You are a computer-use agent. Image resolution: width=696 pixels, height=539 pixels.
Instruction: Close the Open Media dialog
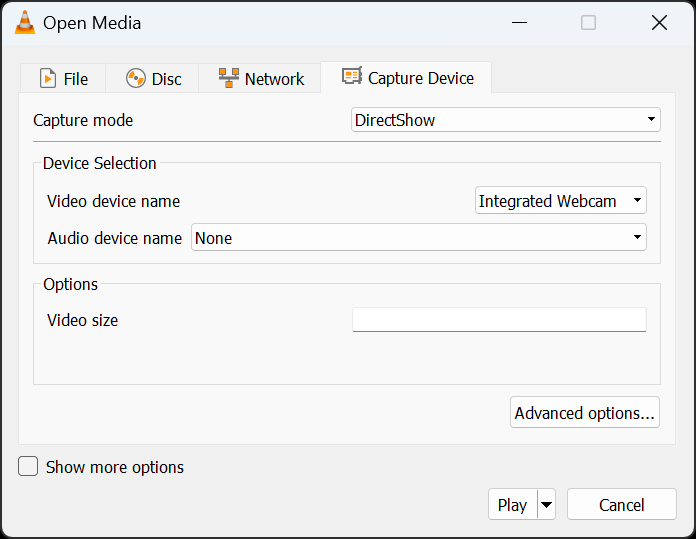[x=659, y=22]
